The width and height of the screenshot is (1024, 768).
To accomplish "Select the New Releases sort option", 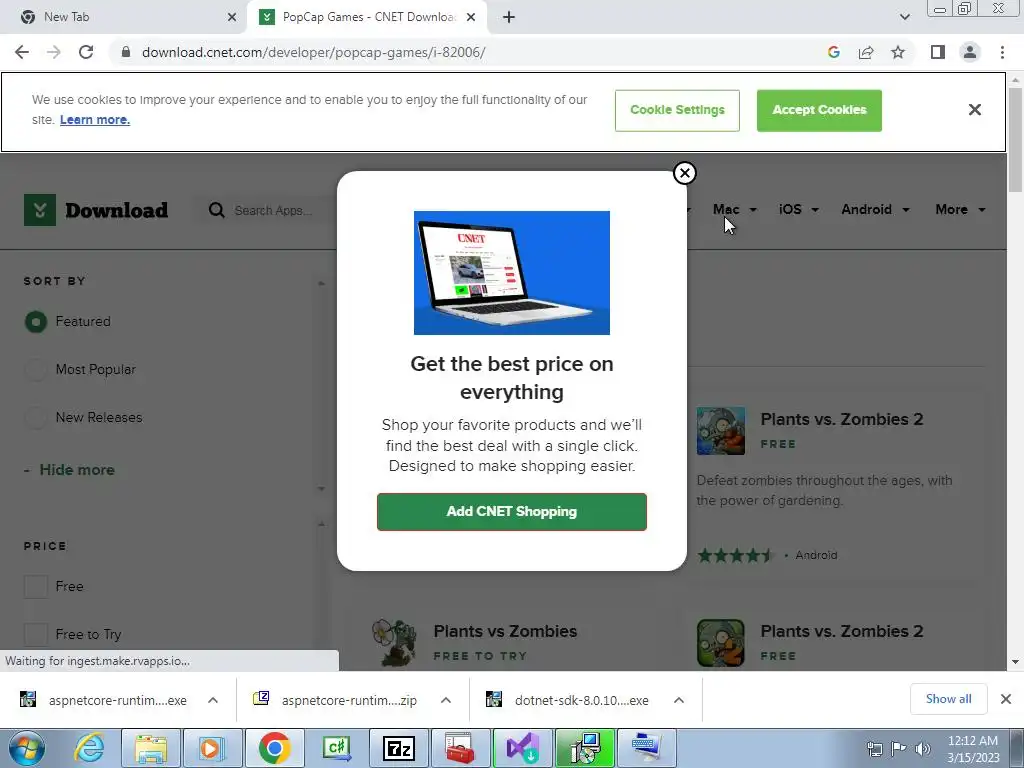I will (x=36, y=417).
